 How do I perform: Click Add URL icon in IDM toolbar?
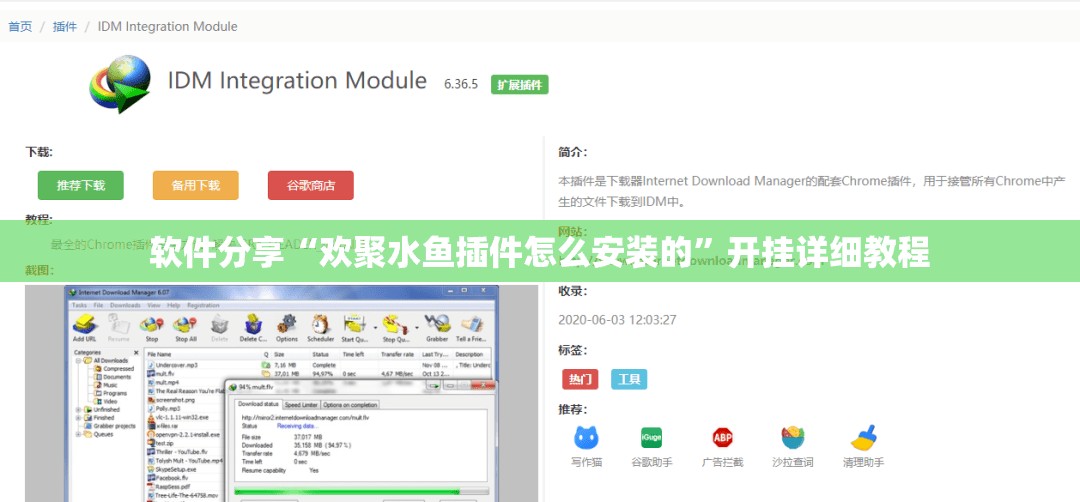85,324
